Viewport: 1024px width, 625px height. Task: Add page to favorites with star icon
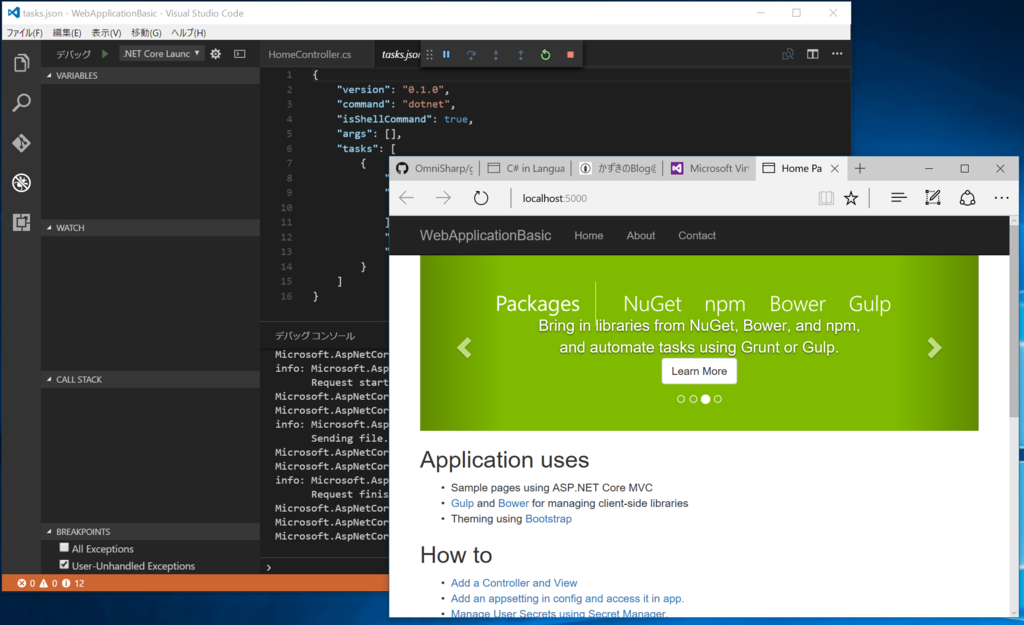coord(851,198)
